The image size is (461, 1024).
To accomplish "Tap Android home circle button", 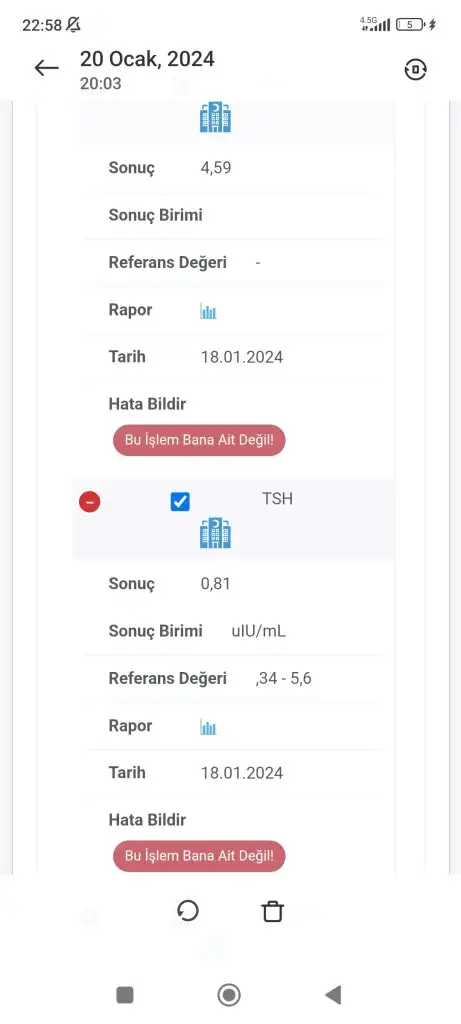I will 229,995.
